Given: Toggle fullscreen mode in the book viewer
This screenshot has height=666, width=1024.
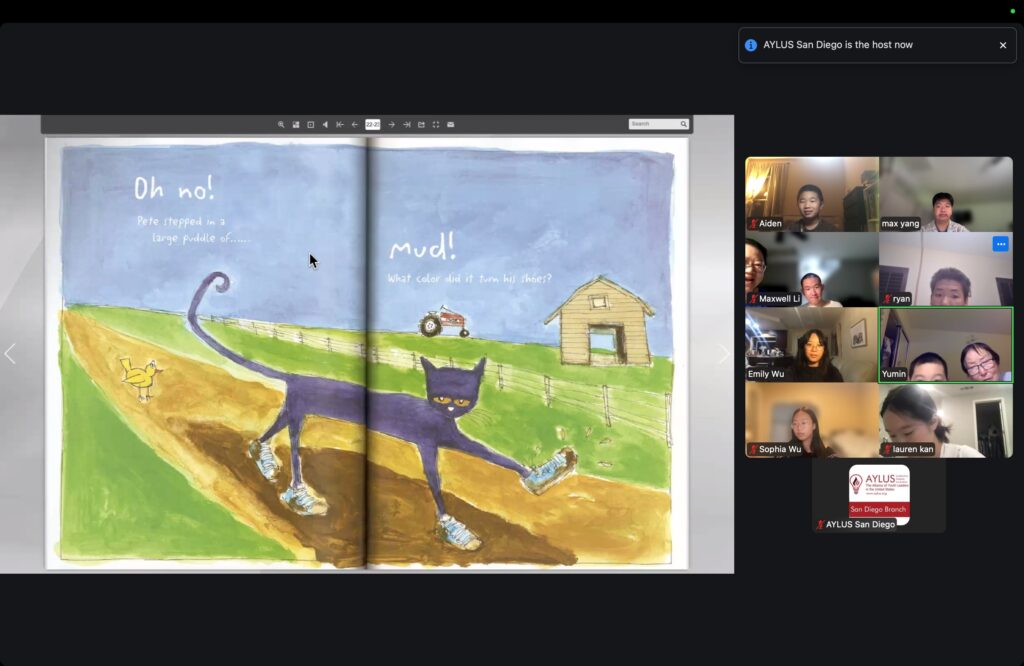Looking at the screenshot, I should [436, 125].
